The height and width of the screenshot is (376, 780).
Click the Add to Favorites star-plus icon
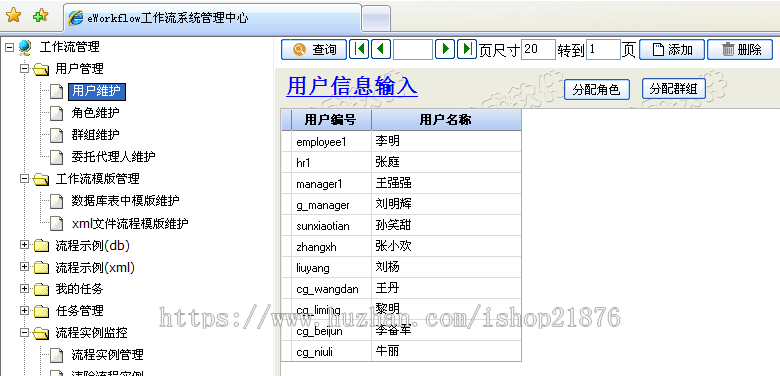41,16
